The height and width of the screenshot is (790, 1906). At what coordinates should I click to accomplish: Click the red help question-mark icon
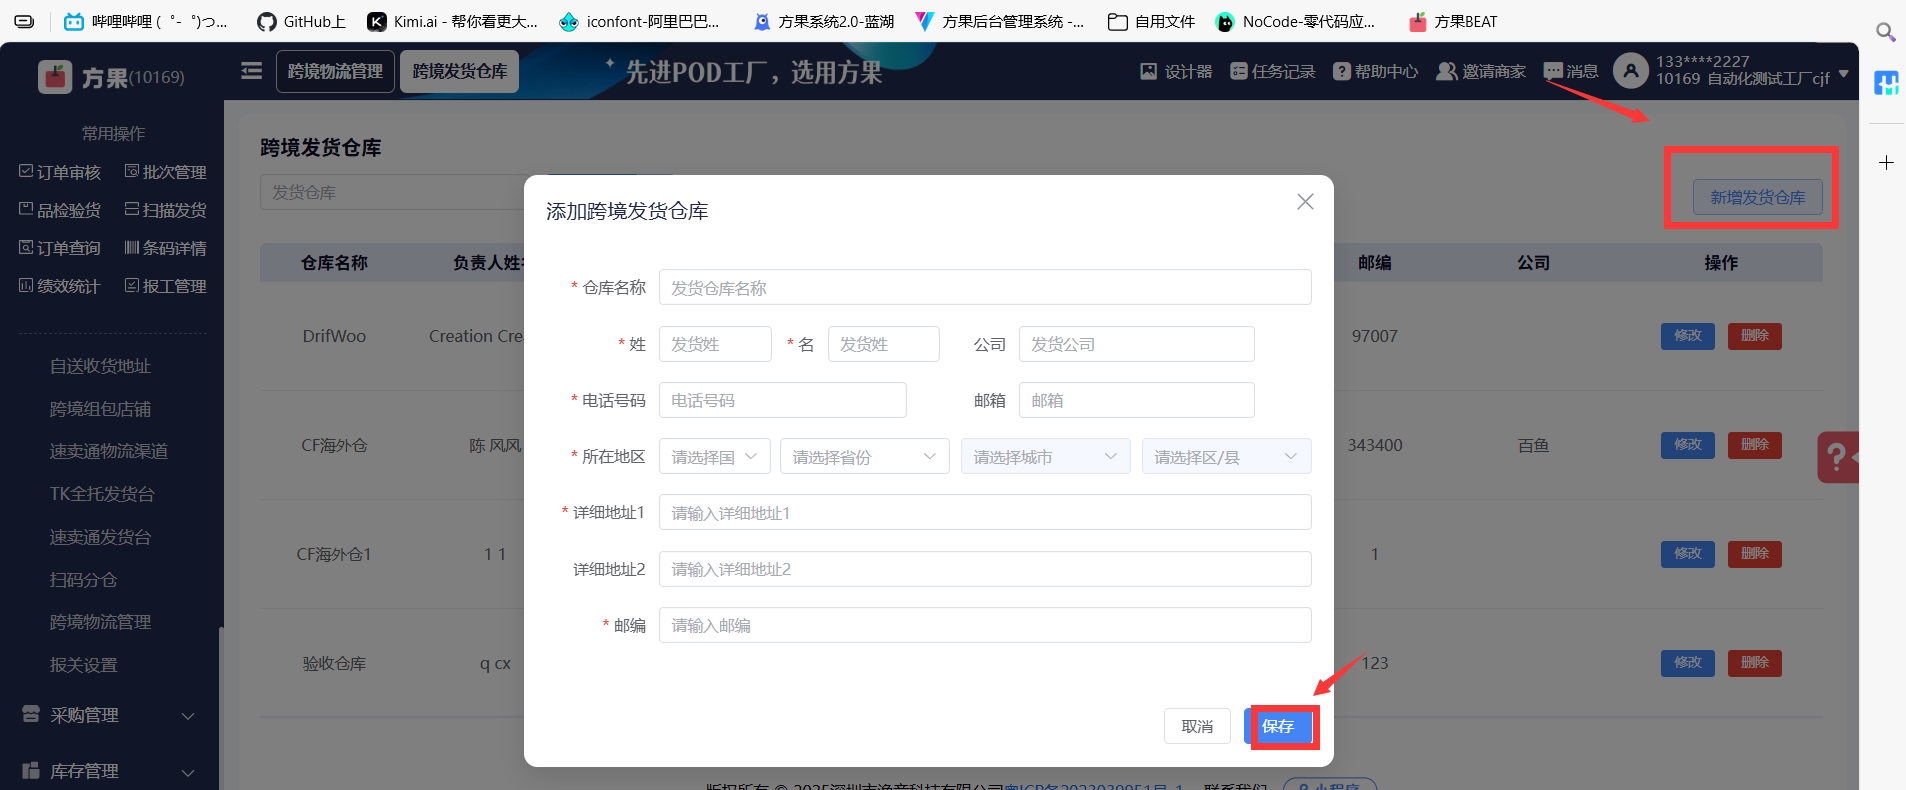(1838, 457)
